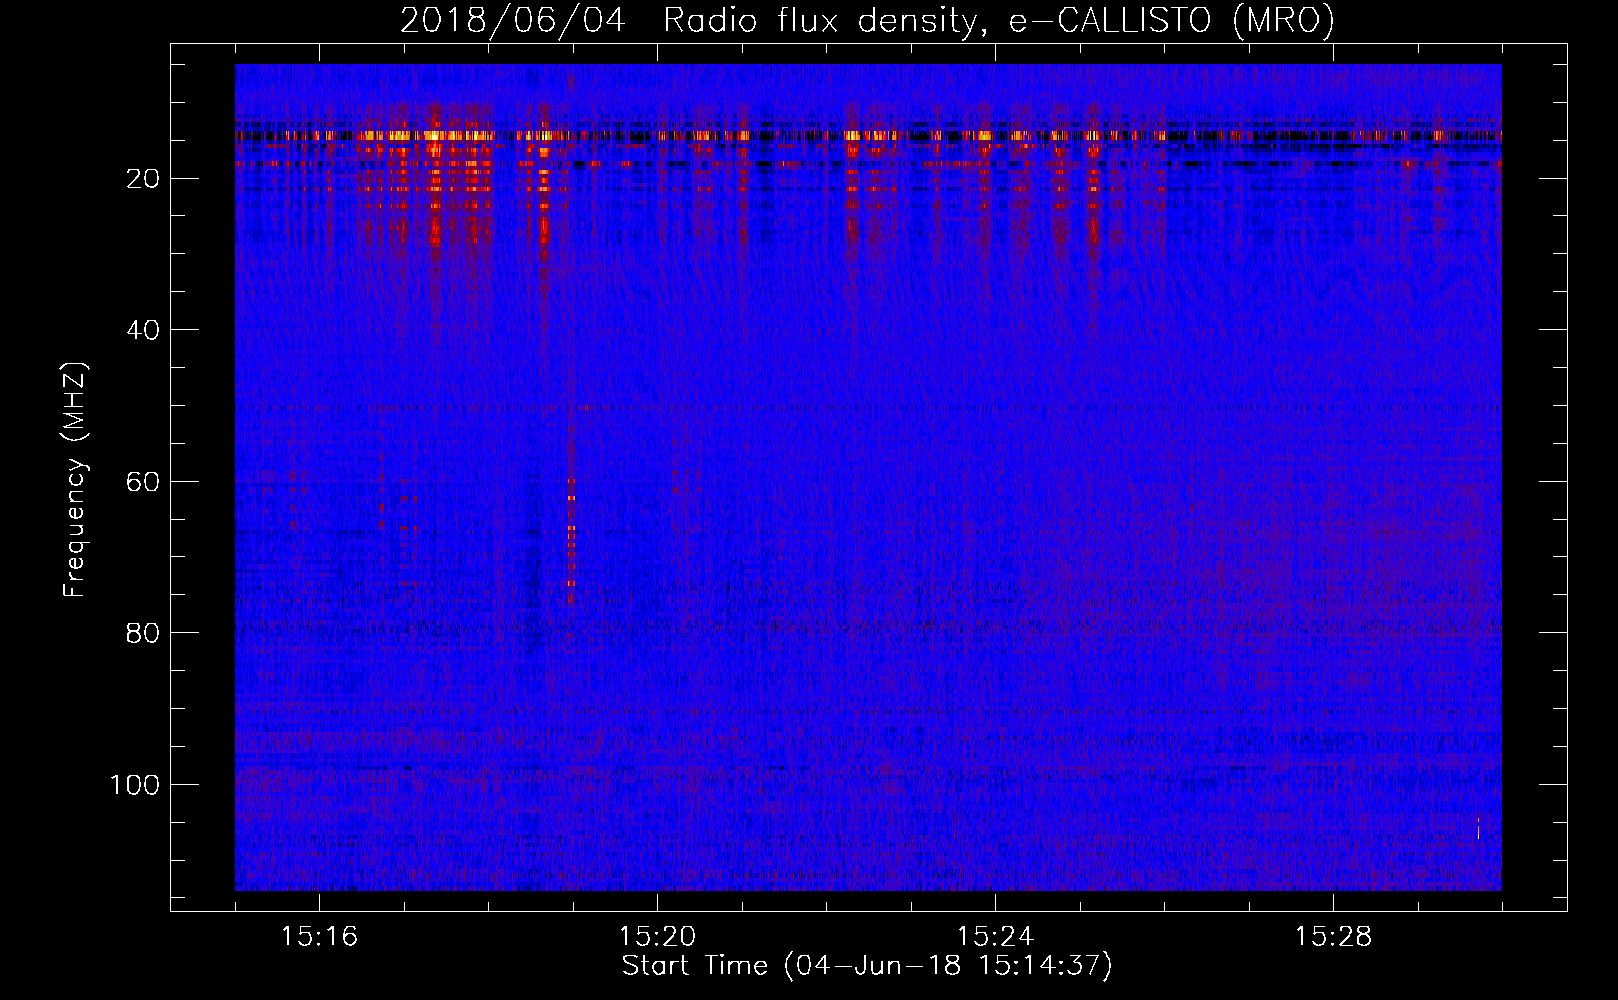
Task: Click the '15:28' time tick label
Action: click(x=1333, y=937)
